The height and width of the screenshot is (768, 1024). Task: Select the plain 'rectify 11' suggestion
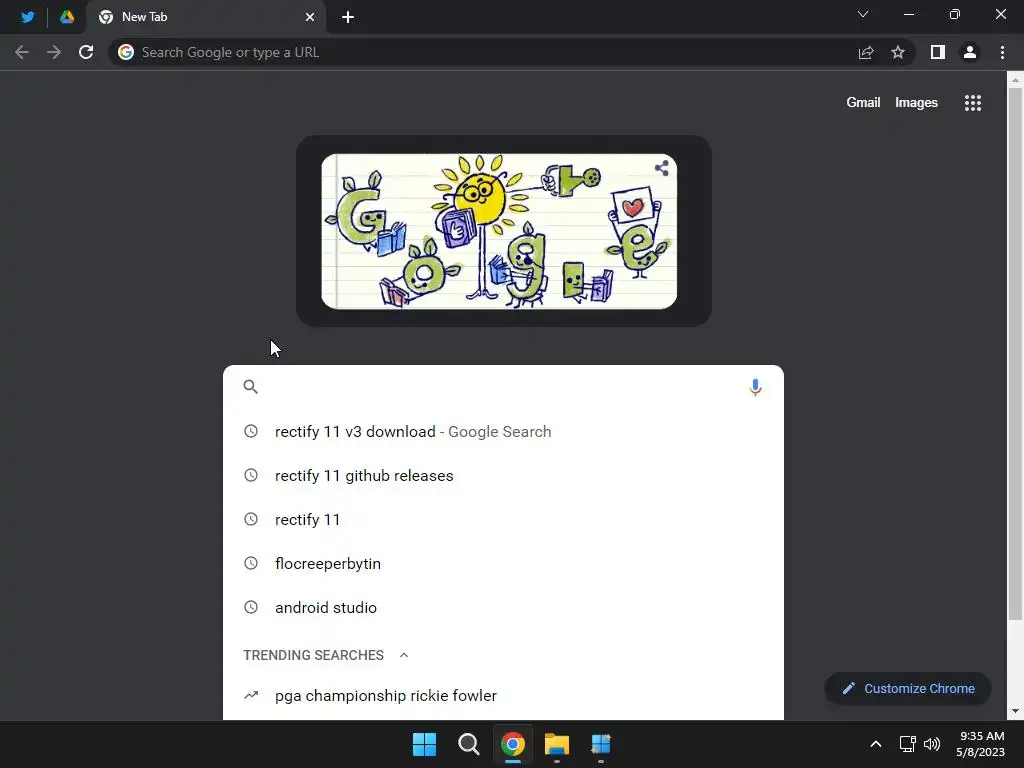coord(503,519)
